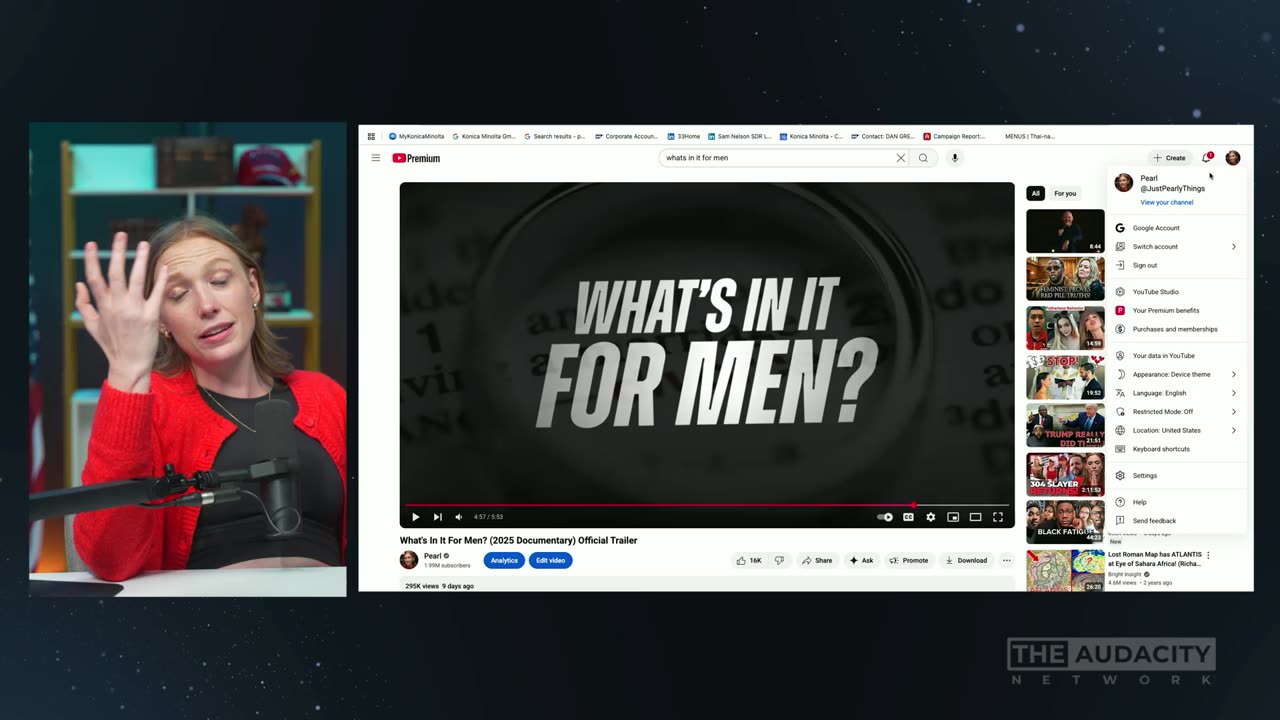
Task: Start voice search with the microphone icon
Action: pyautogui.click(x=955, y=158)
